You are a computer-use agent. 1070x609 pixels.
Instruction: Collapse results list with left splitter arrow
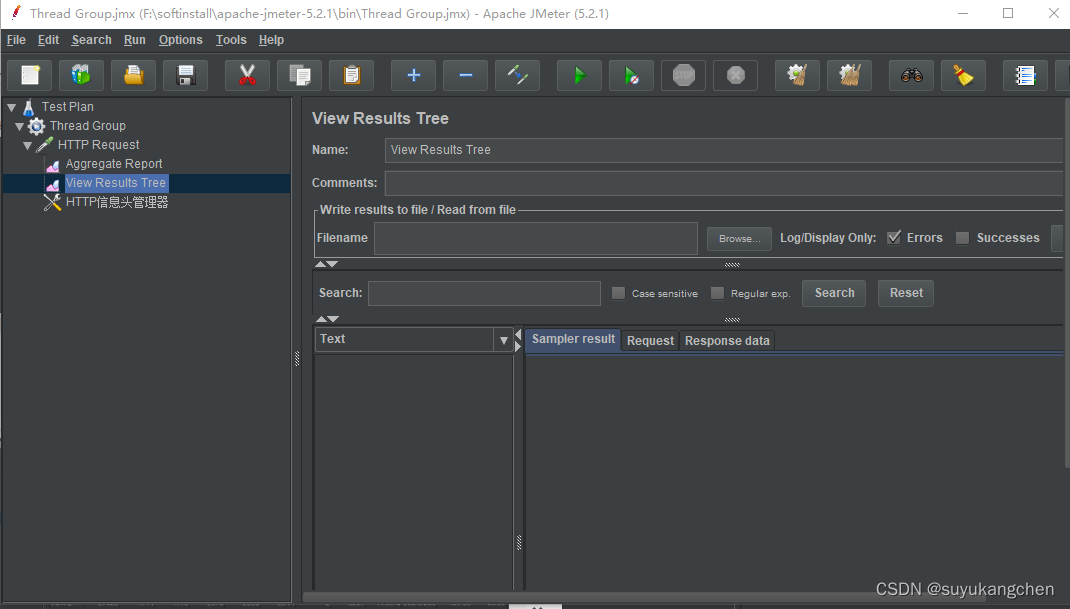518,334
